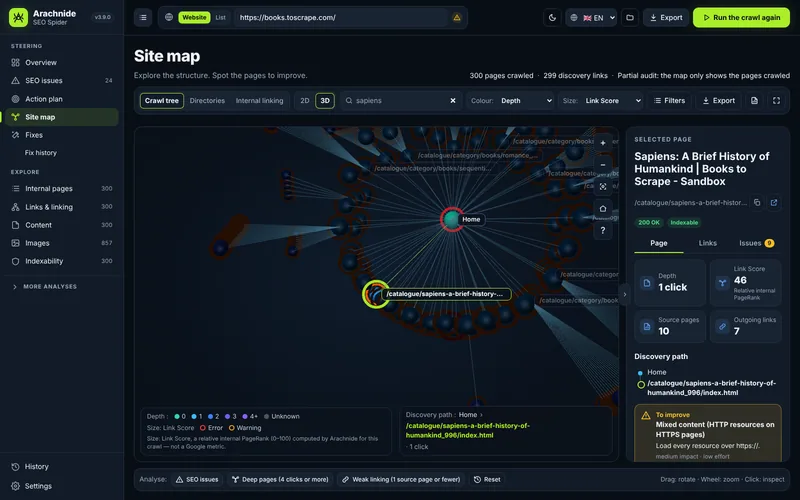Screen dimensions: 800x500
Task: Open the Filters panel
Action: tap(670, 101)
